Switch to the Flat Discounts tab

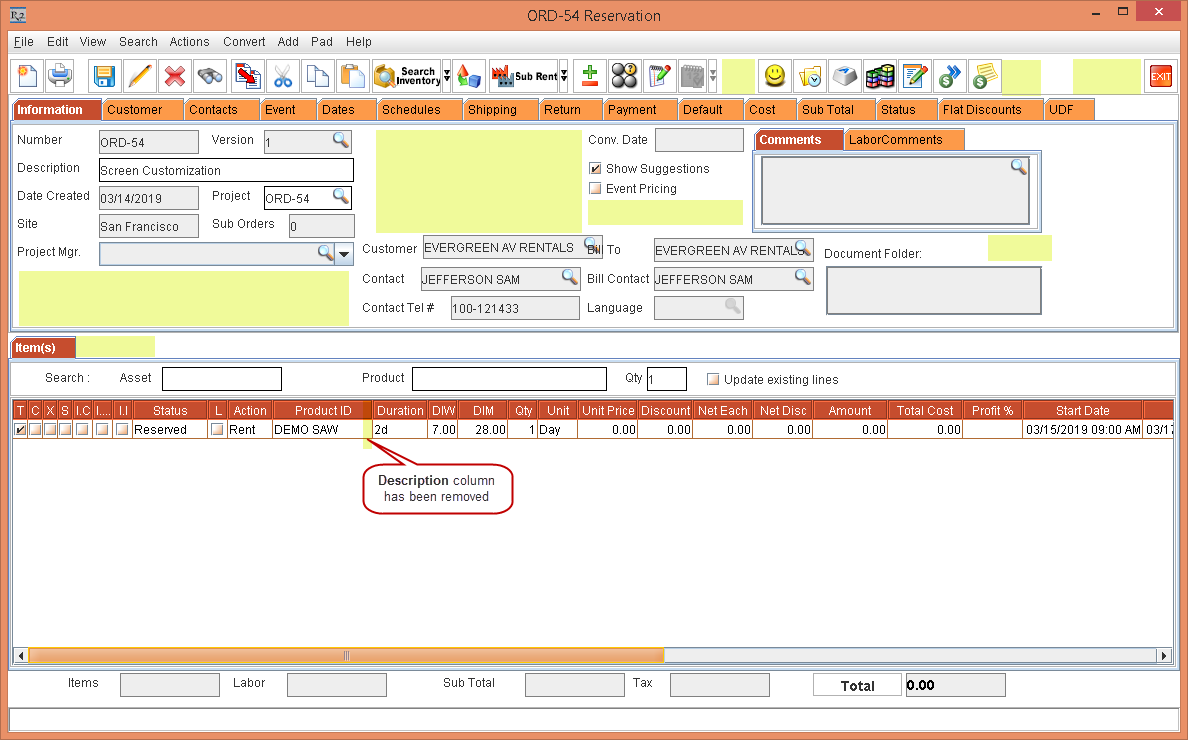[989, 110]
